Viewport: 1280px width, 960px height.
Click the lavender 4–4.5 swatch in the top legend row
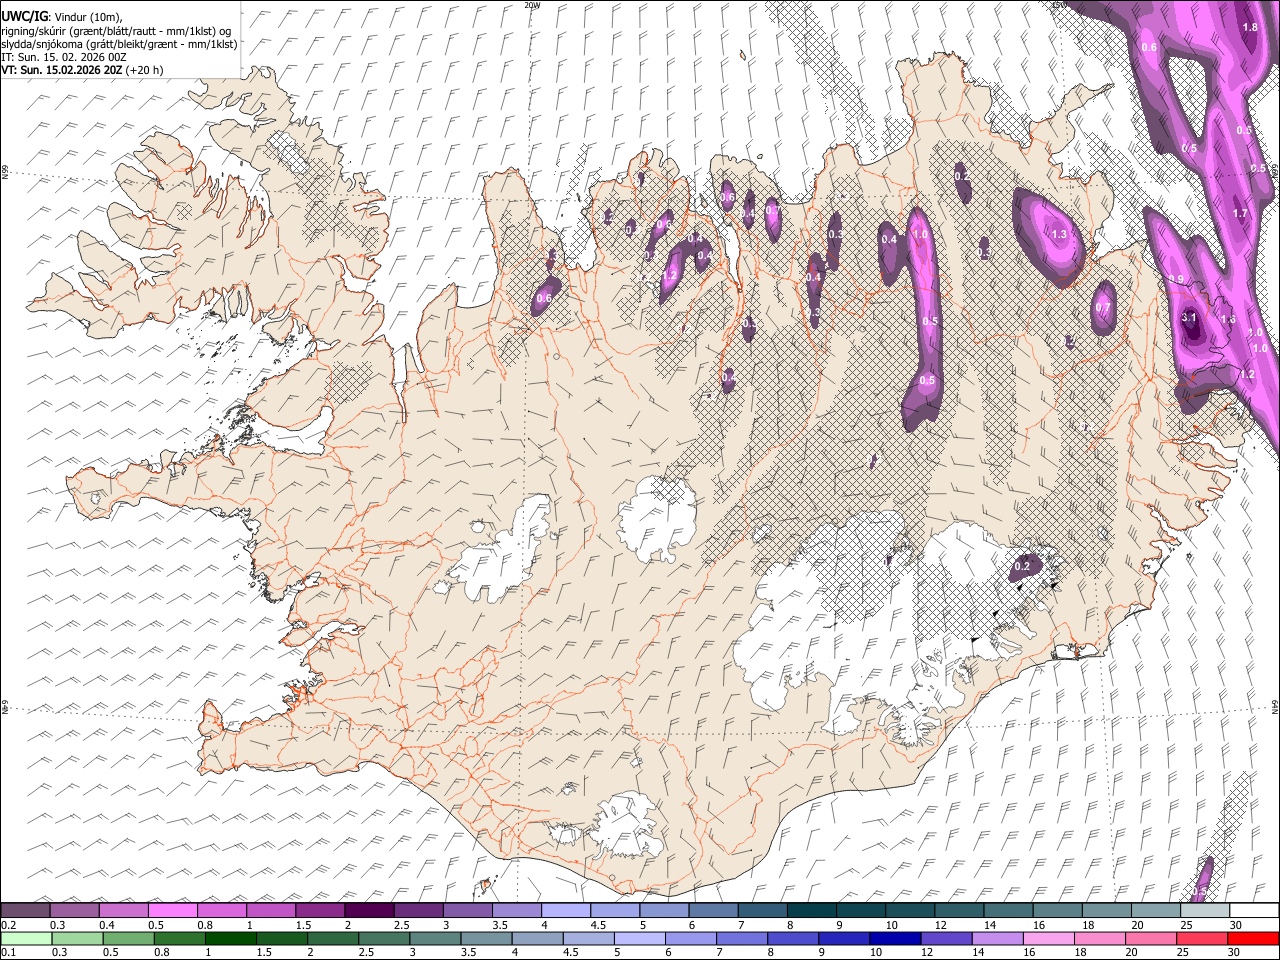point(566,911)
